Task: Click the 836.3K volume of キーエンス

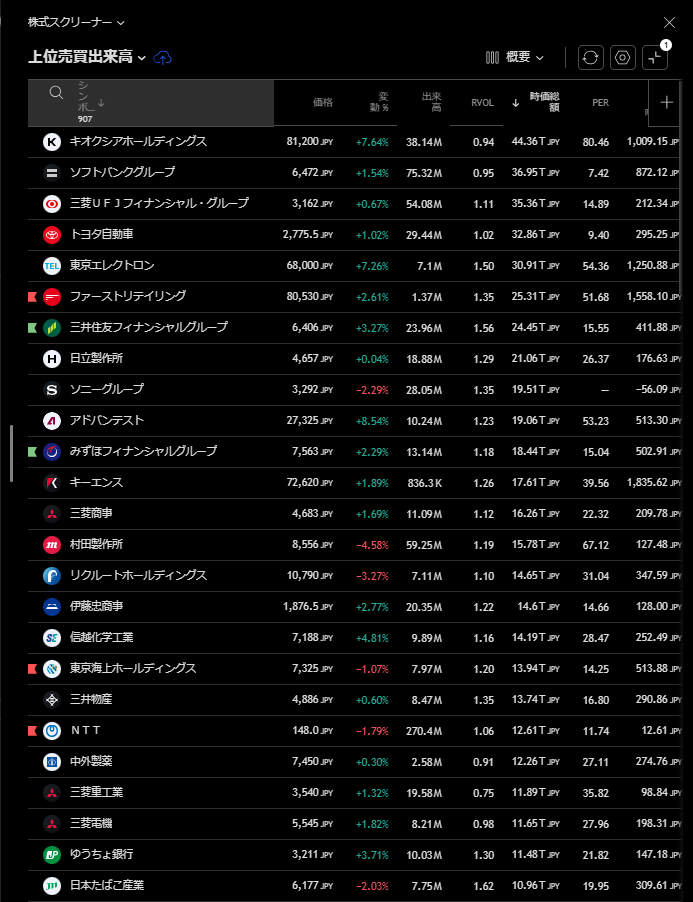Action: 424,483
